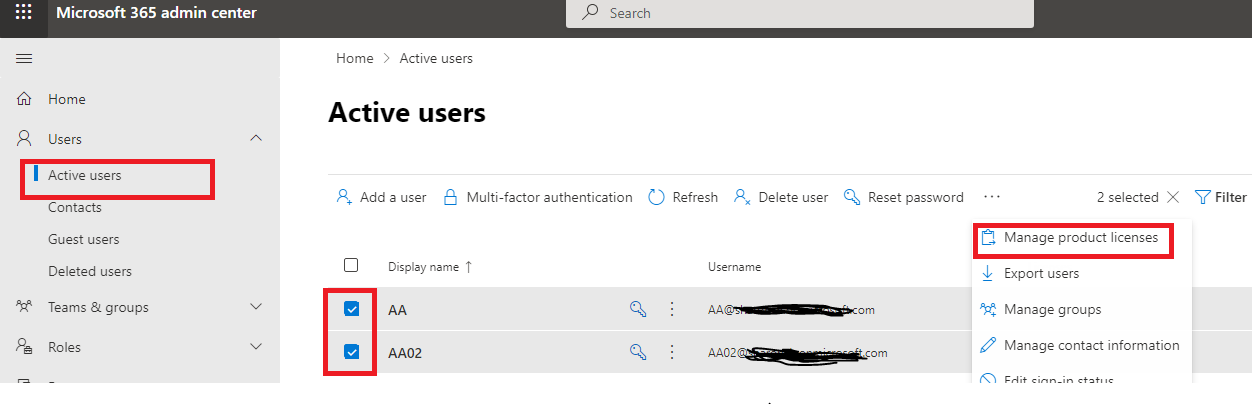1252x404 pixels.
Task: Open Guest users in sidebar
Action: [84, 239]
